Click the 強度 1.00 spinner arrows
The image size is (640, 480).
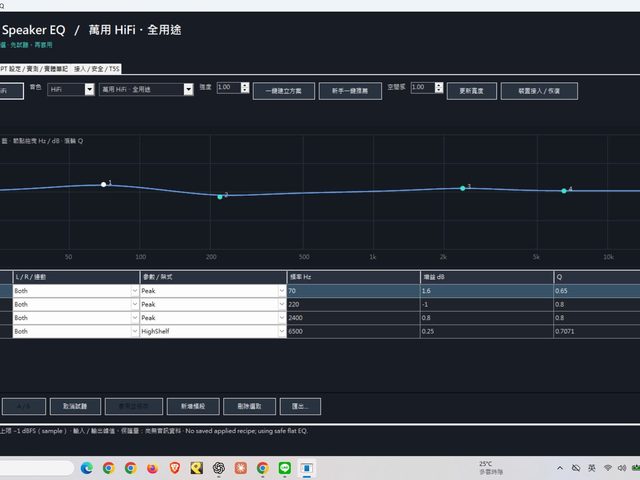pos(245,87)
